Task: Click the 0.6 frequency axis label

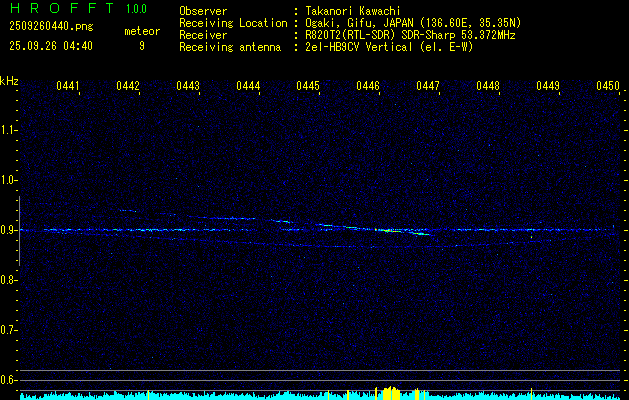Action: coord(9,380)
